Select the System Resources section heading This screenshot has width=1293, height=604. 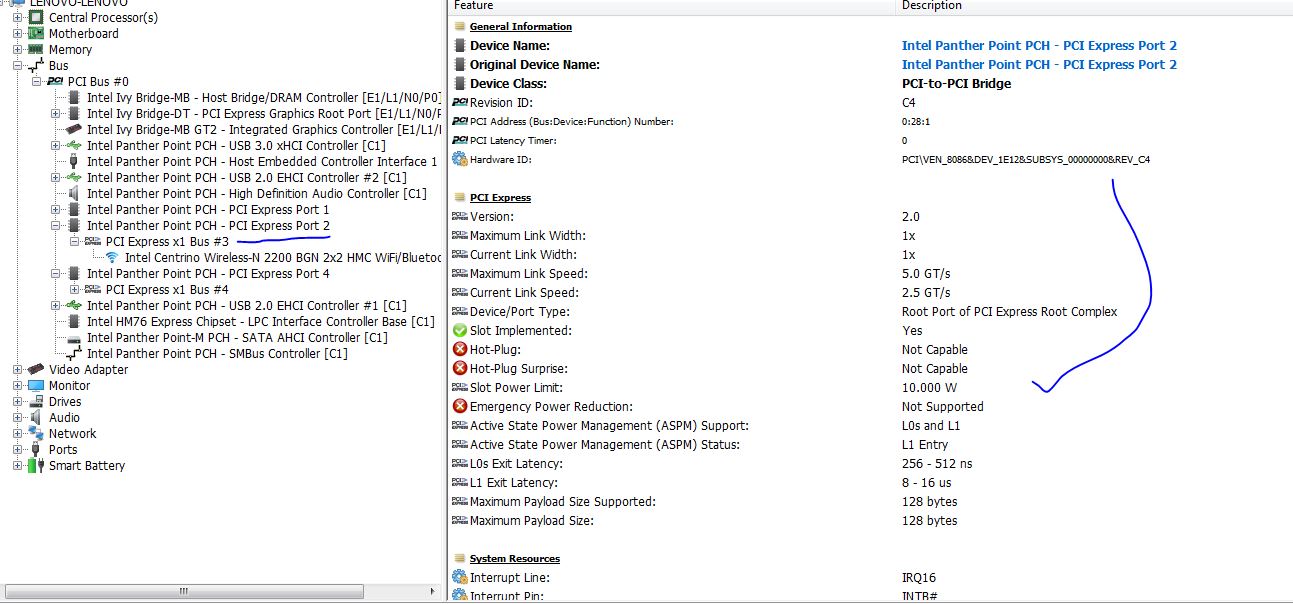click(x=515, y=558)
